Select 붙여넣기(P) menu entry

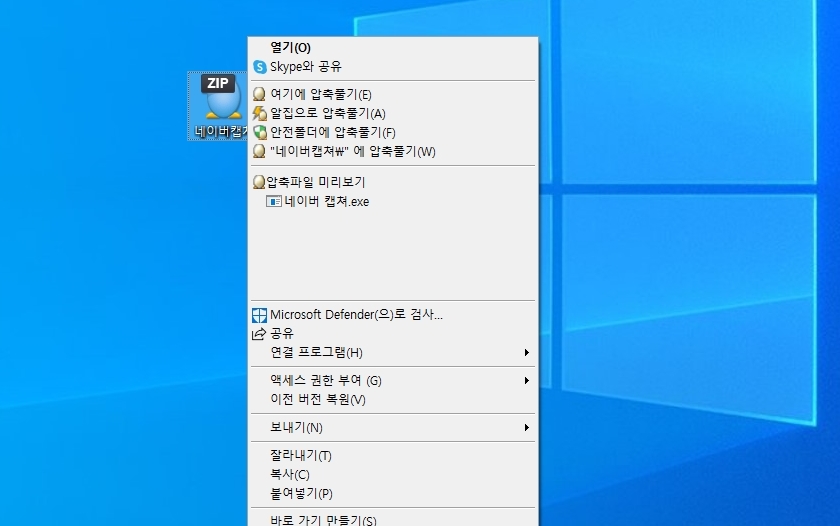pyautogui.click(x=393, y=493)
